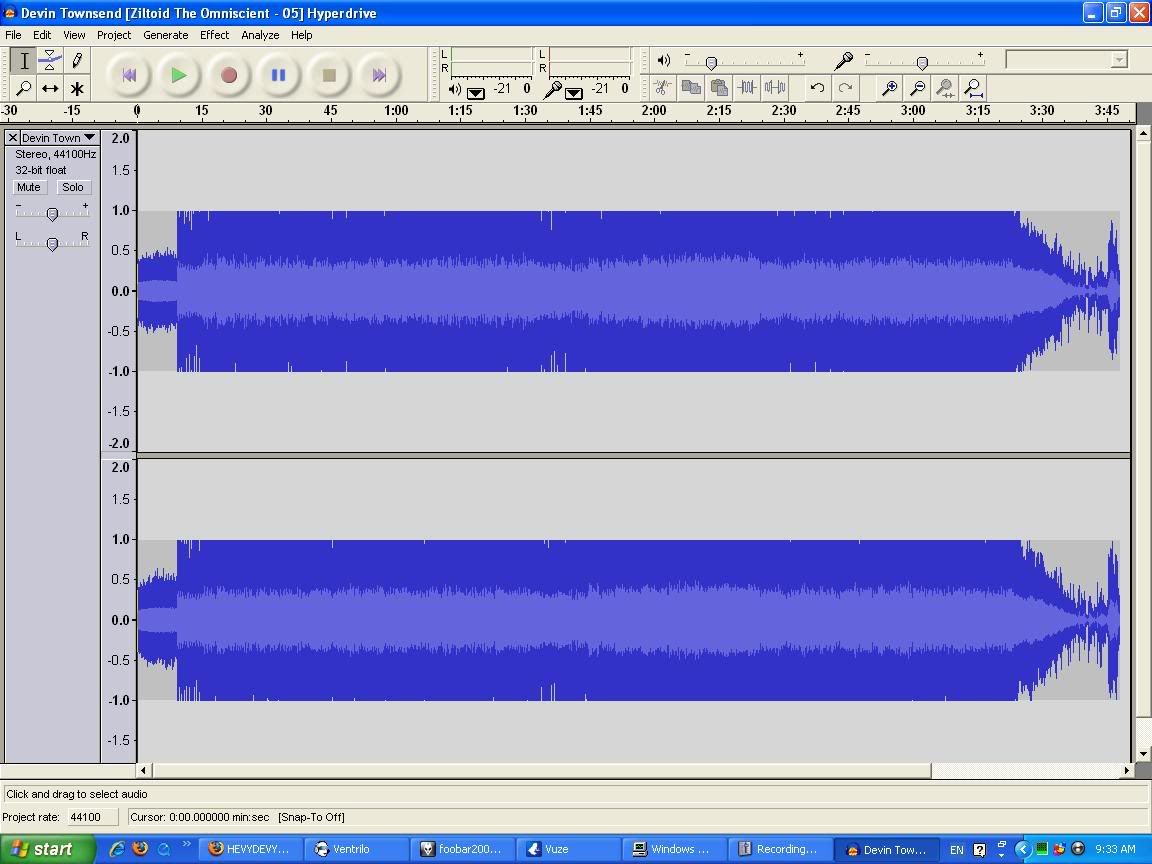1152x864 pixels.
Task: Solo the Devin Town track
Action: [x=73, y=187]
